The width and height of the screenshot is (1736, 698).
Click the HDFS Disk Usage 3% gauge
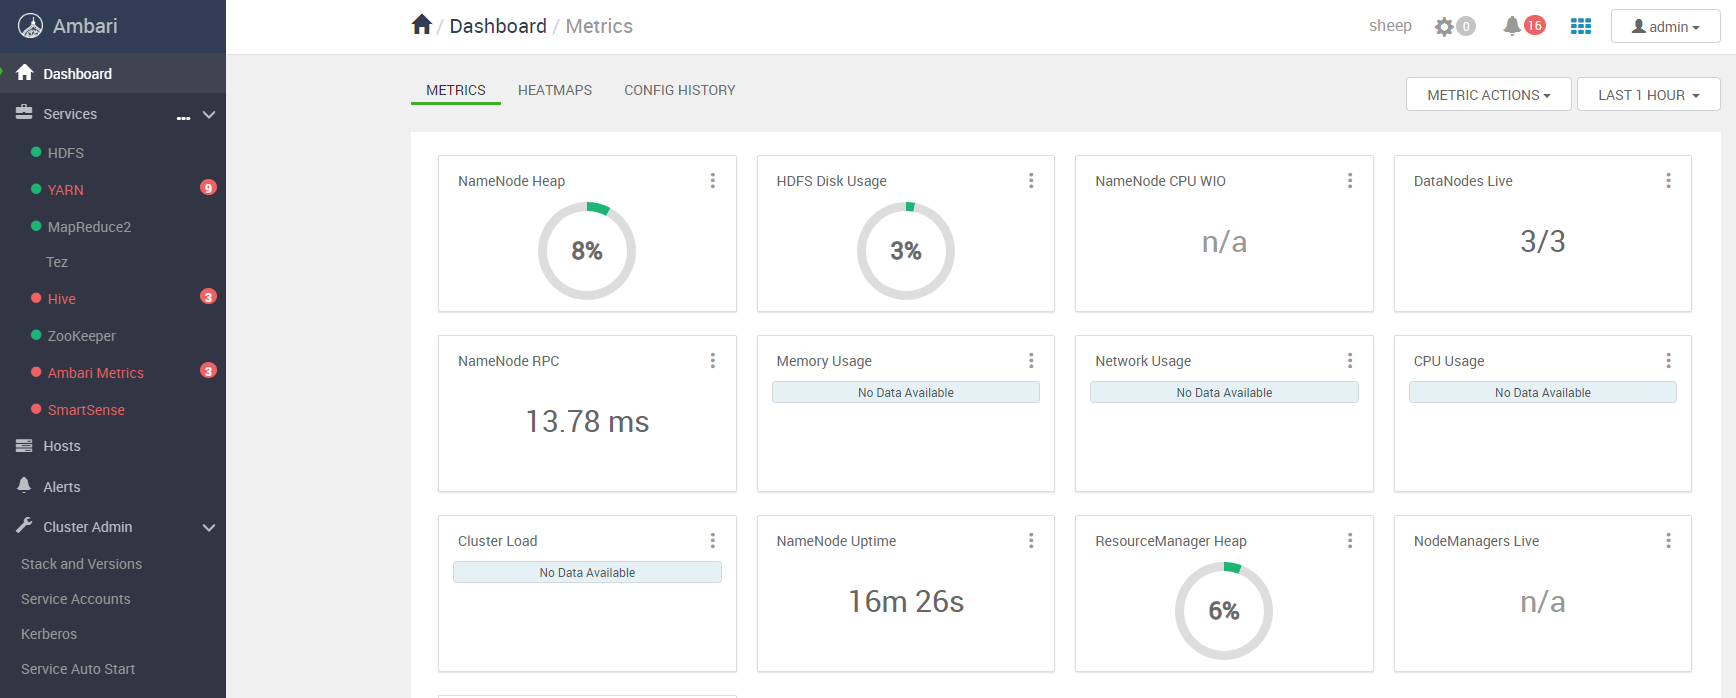[x=906, y=251]
